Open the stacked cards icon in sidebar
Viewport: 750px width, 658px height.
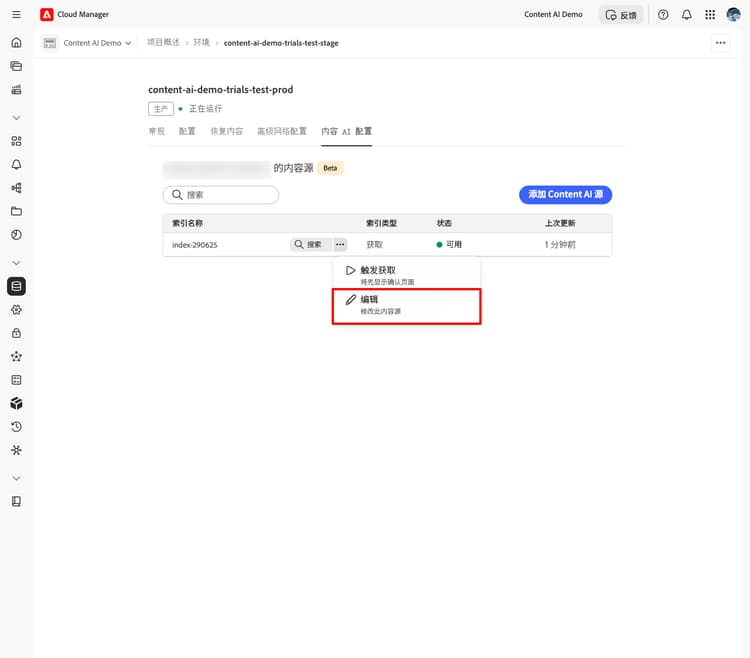click(x=16, y=66)
